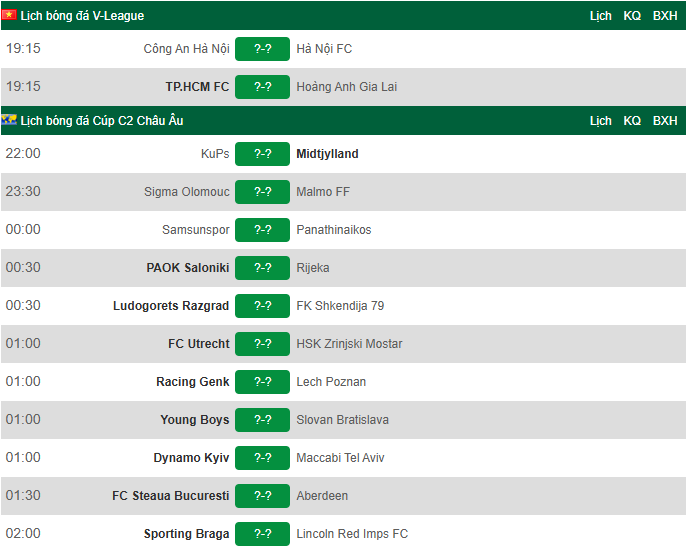Click the Europe flag icon beside Cúp C2
Image resolution: width=686 pixels, height=552 pixels.
pos(9,119)
